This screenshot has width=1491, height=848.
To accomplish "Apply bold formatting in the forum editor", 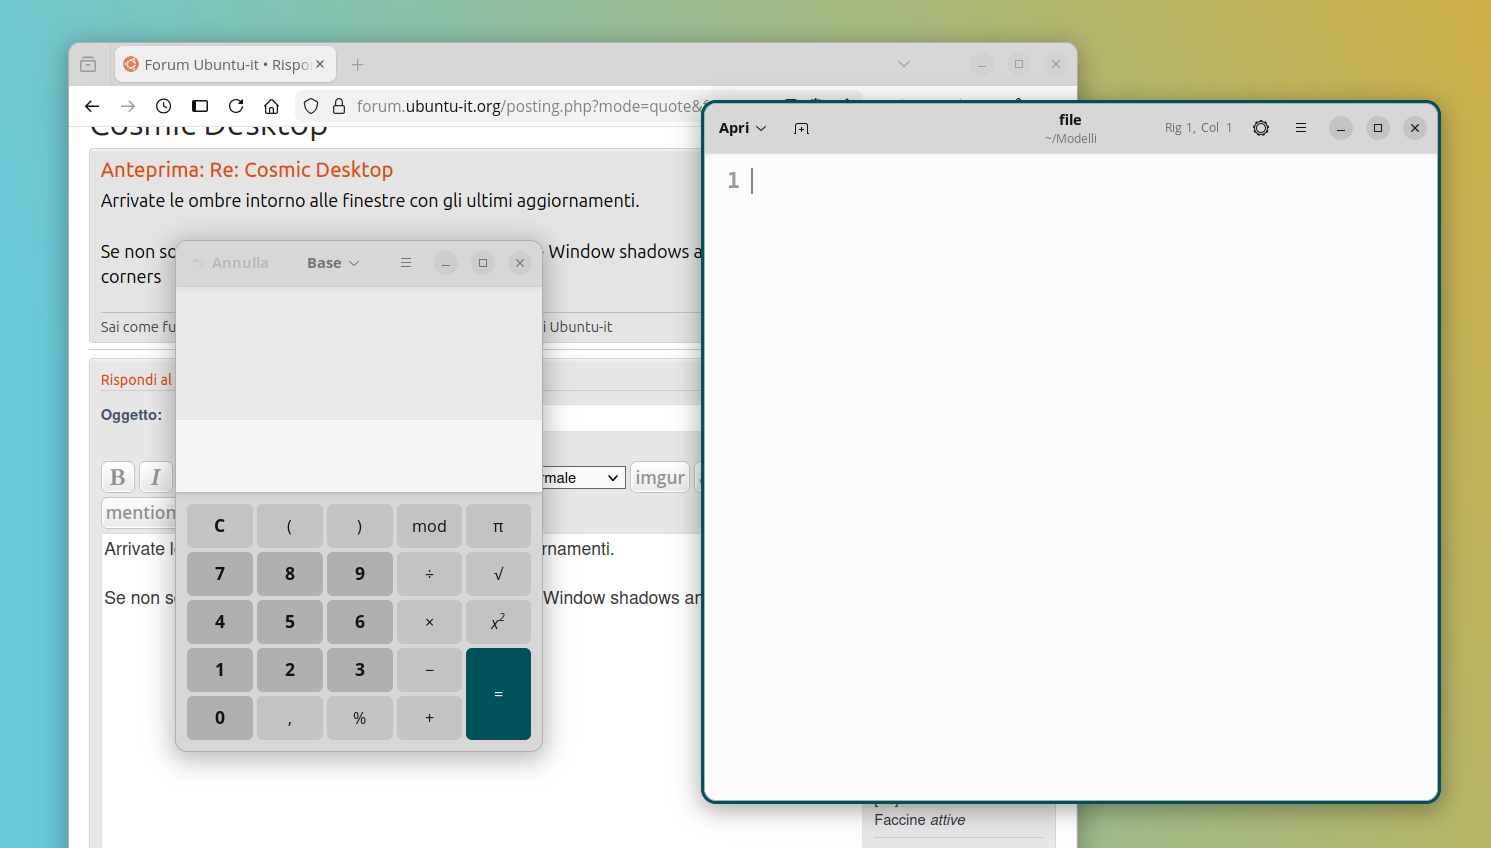I will (x=118, y=477).
